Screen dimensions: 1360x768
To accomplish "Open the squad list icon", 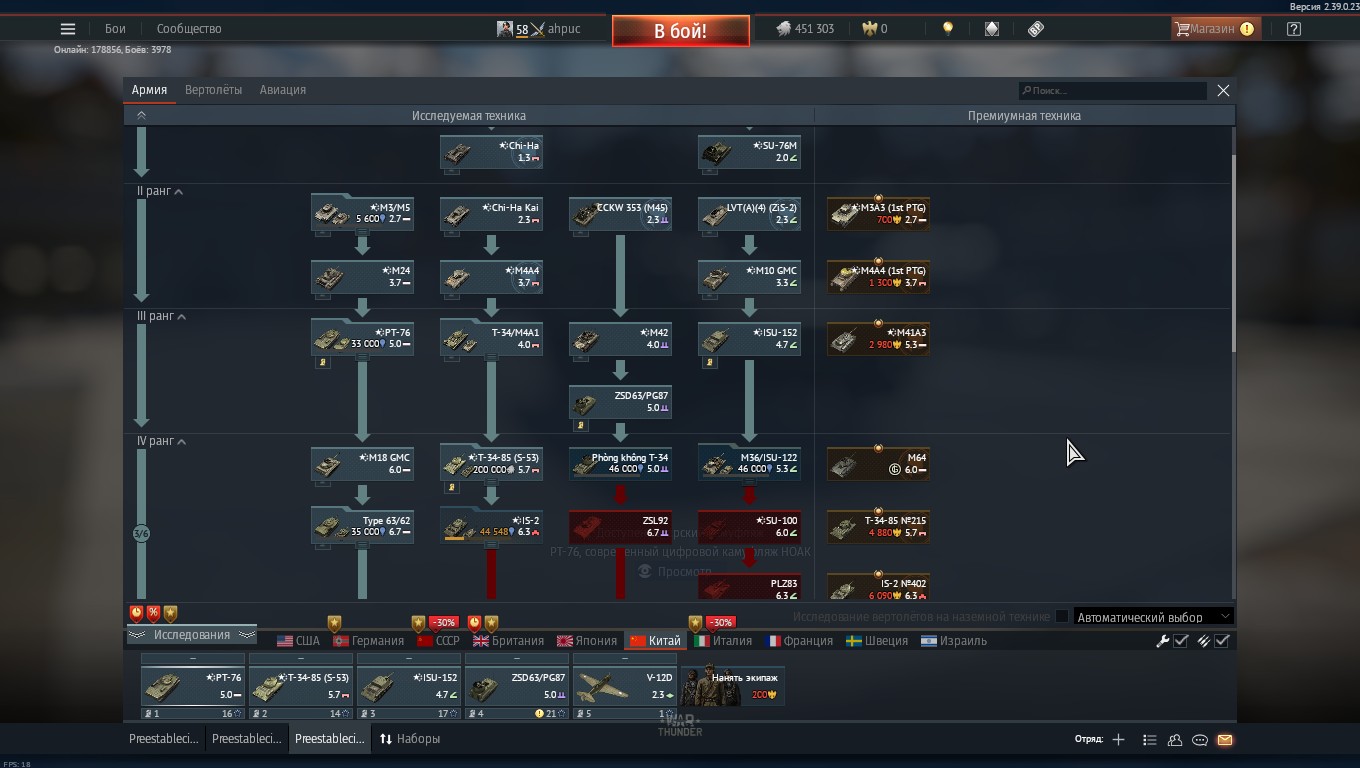I will click(x=1150, y=740).
